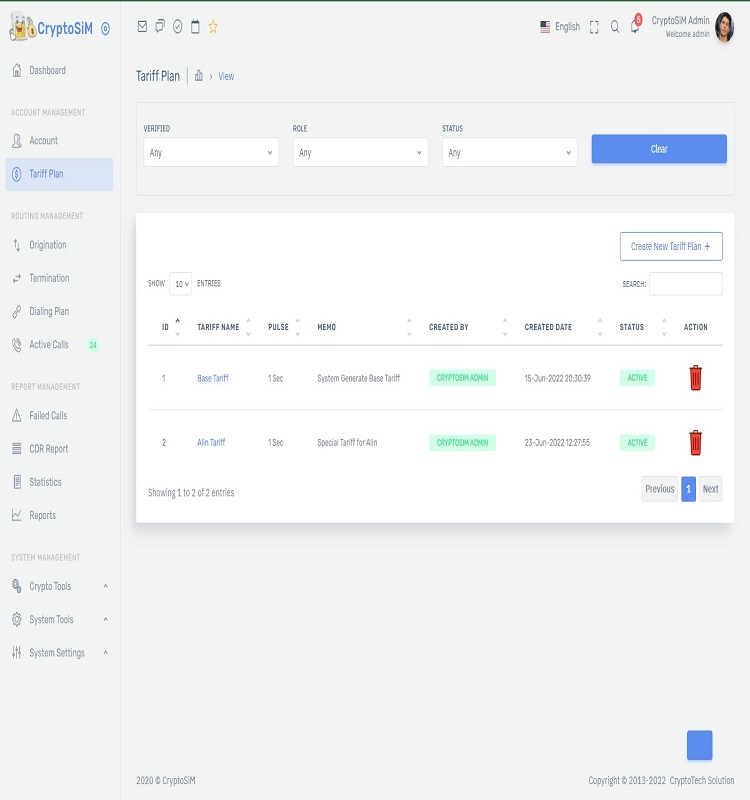Delete the Base Tariff with trash icon
This screenshot has width=750, height=800.
tap(695, 378)
